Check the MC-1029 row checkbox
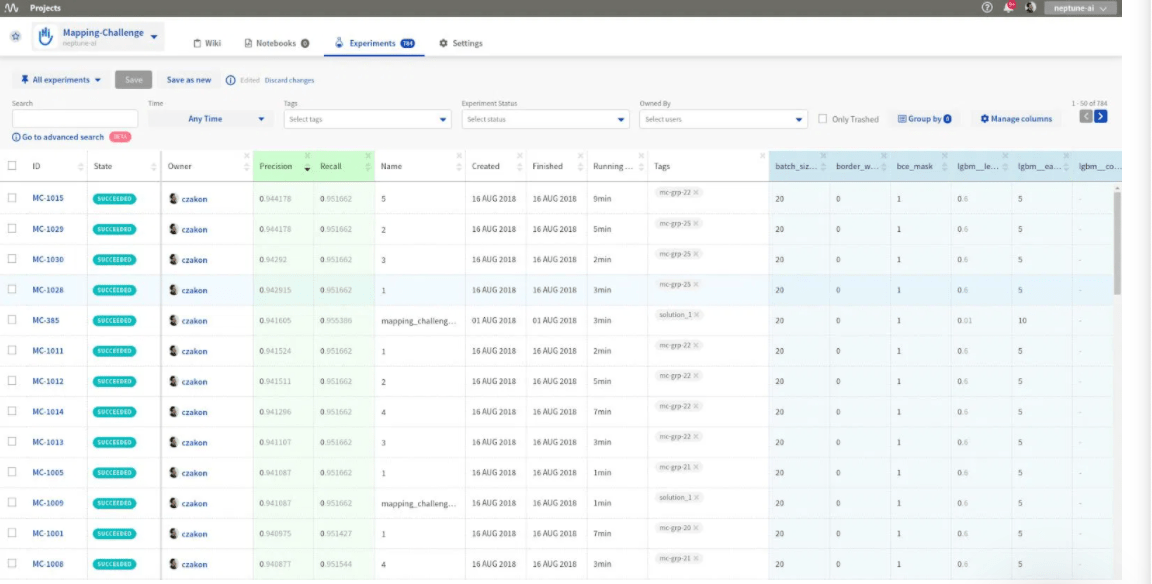Image resolution: width=1152 pixels, height=584 pixels. 12,228
